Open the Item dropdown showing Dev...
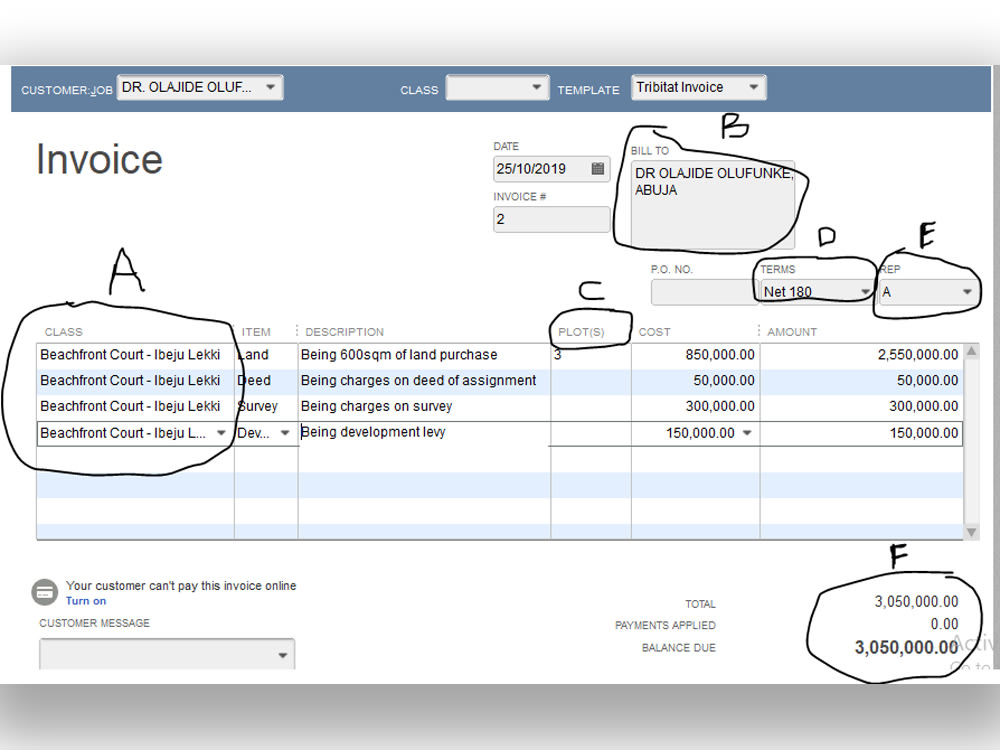Image resolution: width=1000 pixels, height=750 pixels. tap(285, 433)
